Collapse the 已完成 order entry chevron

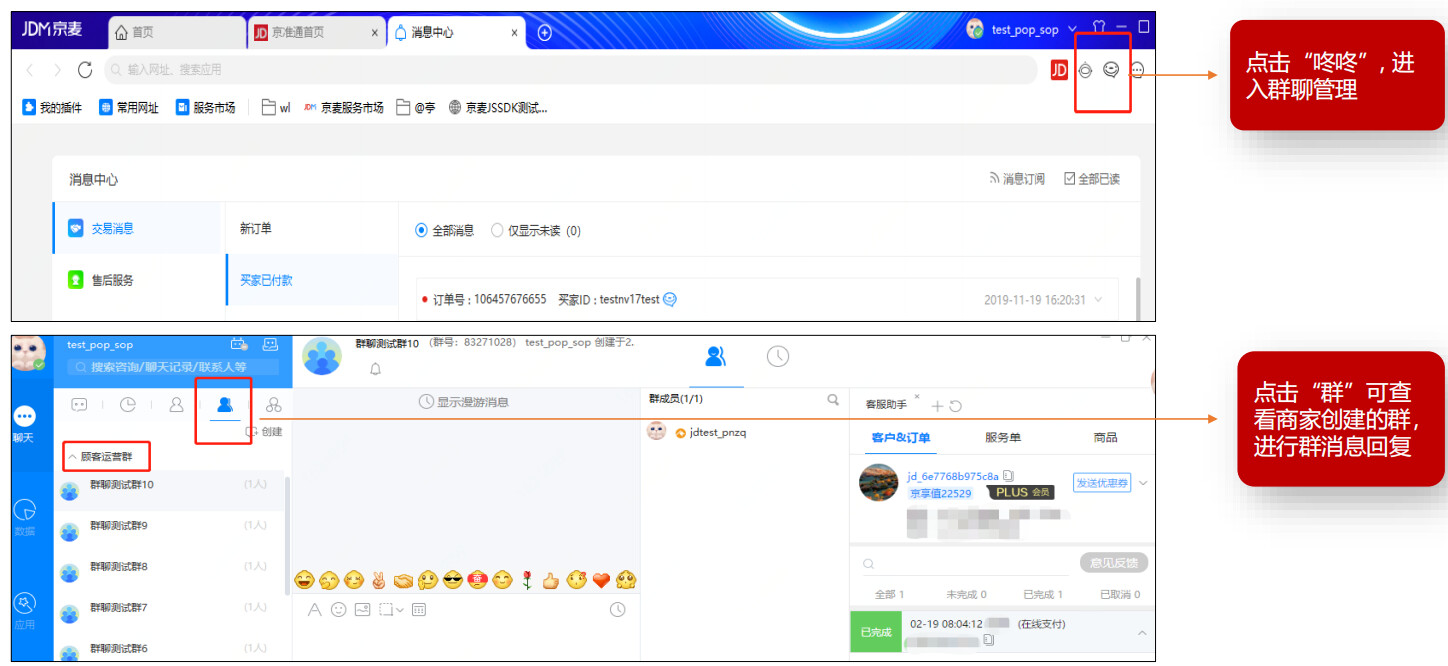coord(1142,633)
